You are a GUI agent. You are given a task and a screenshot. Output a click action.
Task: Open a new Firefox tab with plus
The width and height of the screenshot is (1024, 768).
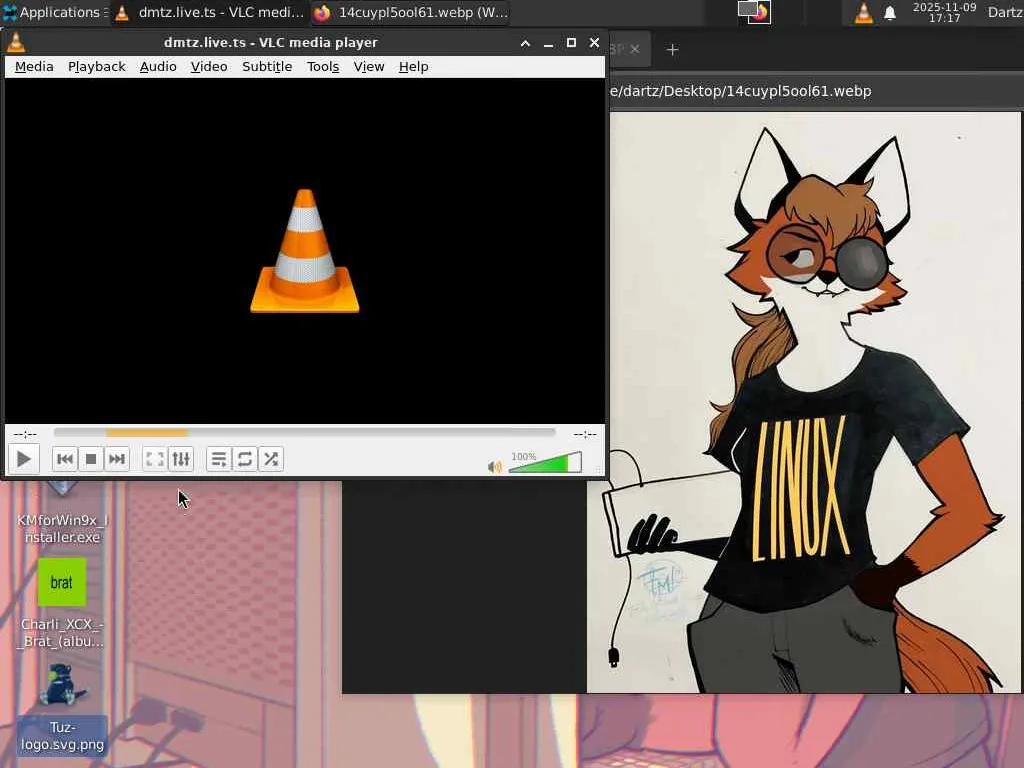[x=673, y=50]
